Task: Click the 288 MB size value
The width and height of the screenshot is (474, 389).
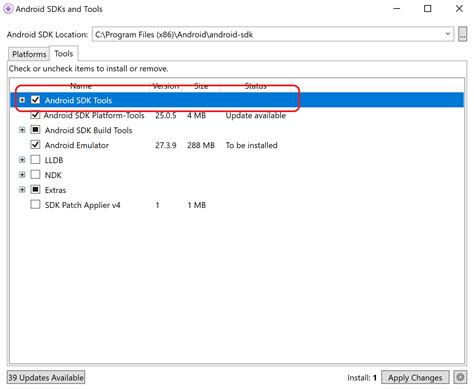Action: click(201, 145)
